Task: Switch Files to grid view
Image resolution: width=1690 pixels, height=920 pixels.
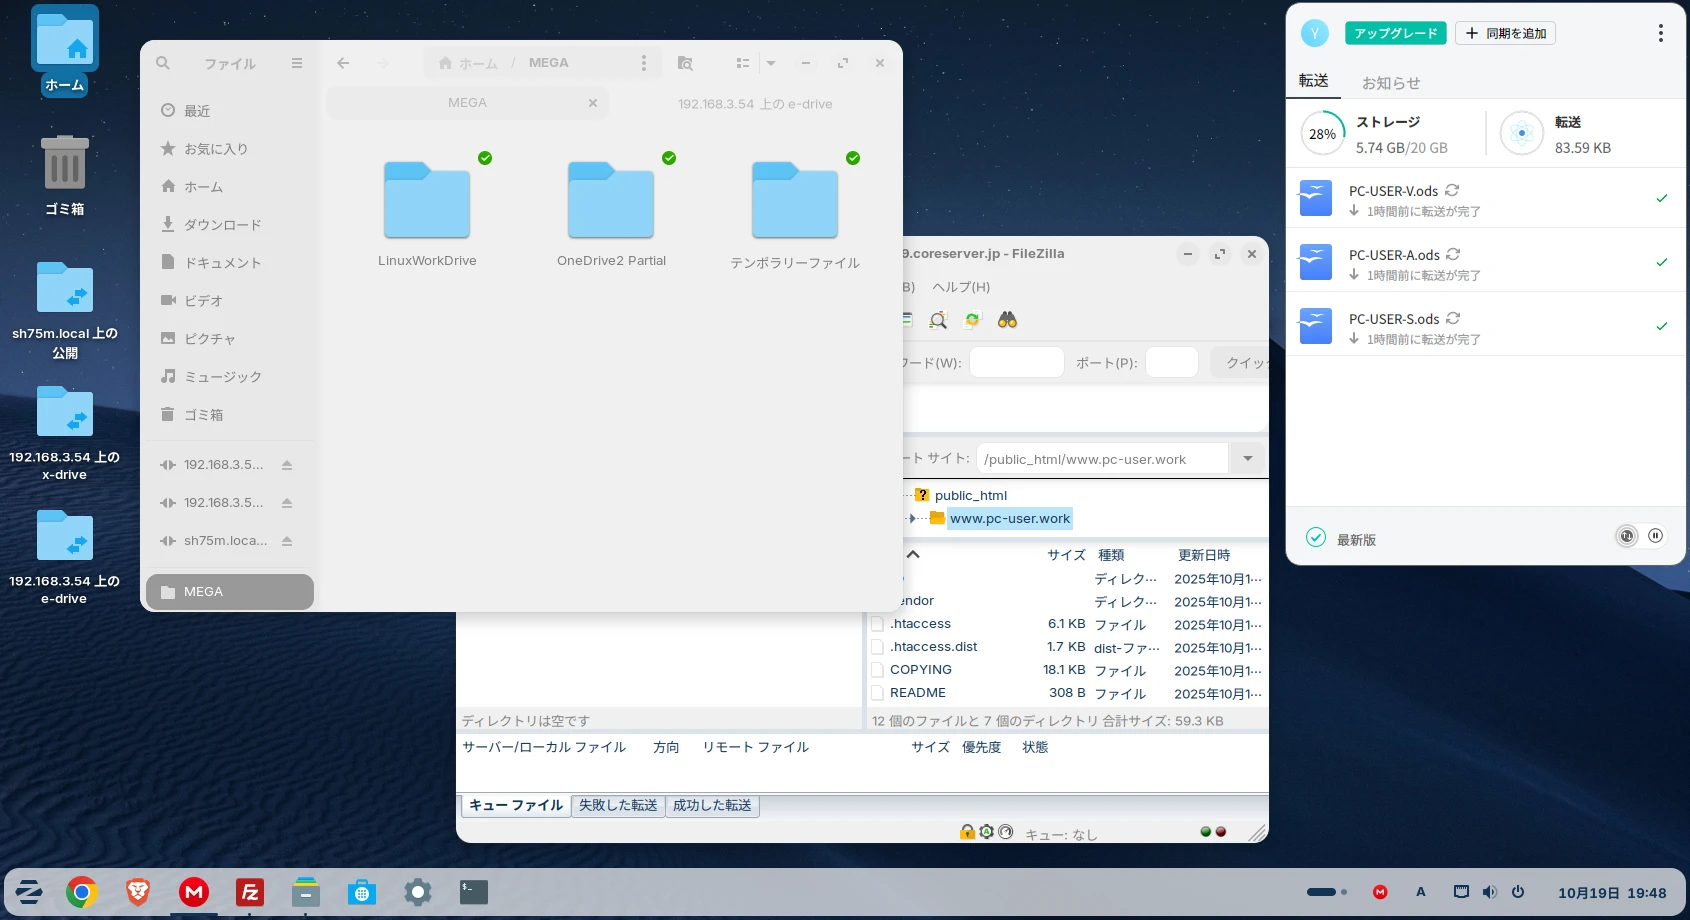Action: [742, 62]
